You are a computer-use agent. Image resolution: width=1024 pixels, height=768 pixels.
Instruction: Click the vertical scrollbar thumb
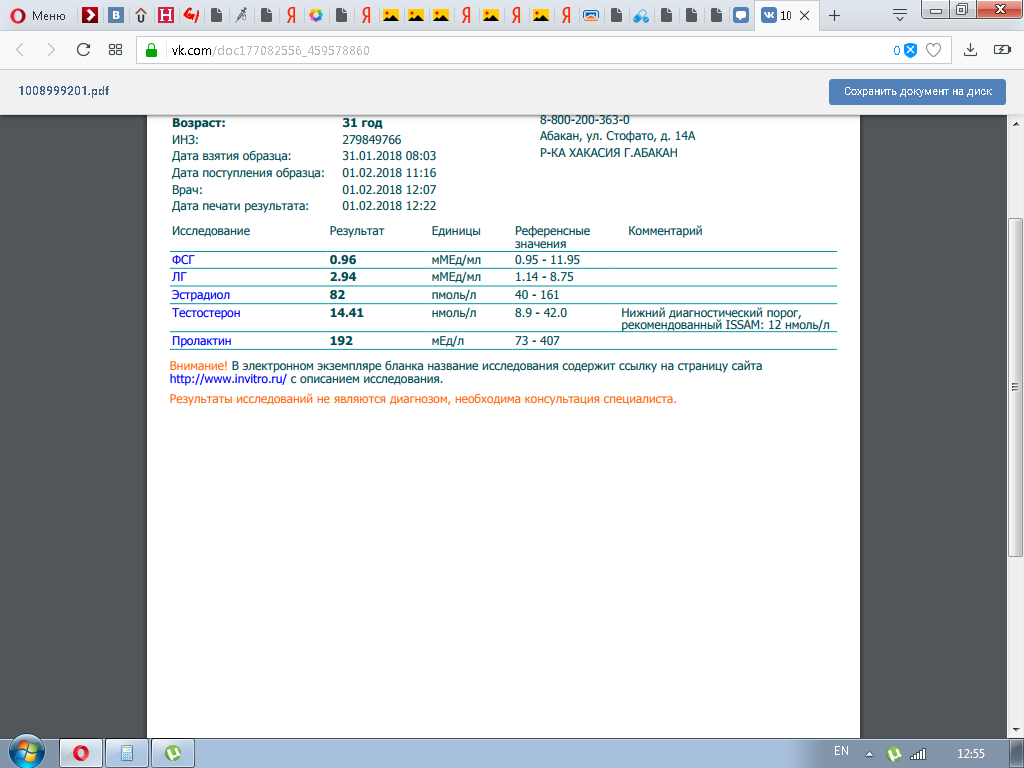1016,385
